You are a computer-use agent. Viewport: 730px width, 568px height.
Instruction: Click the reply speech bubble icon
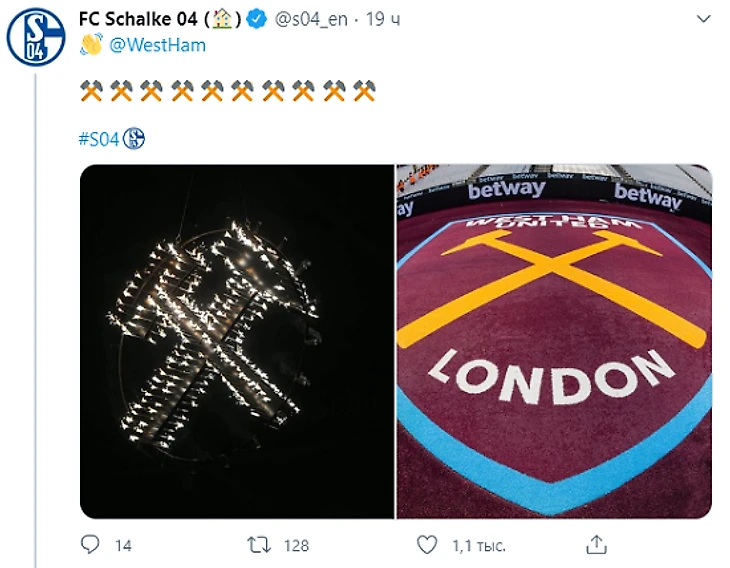90,545
